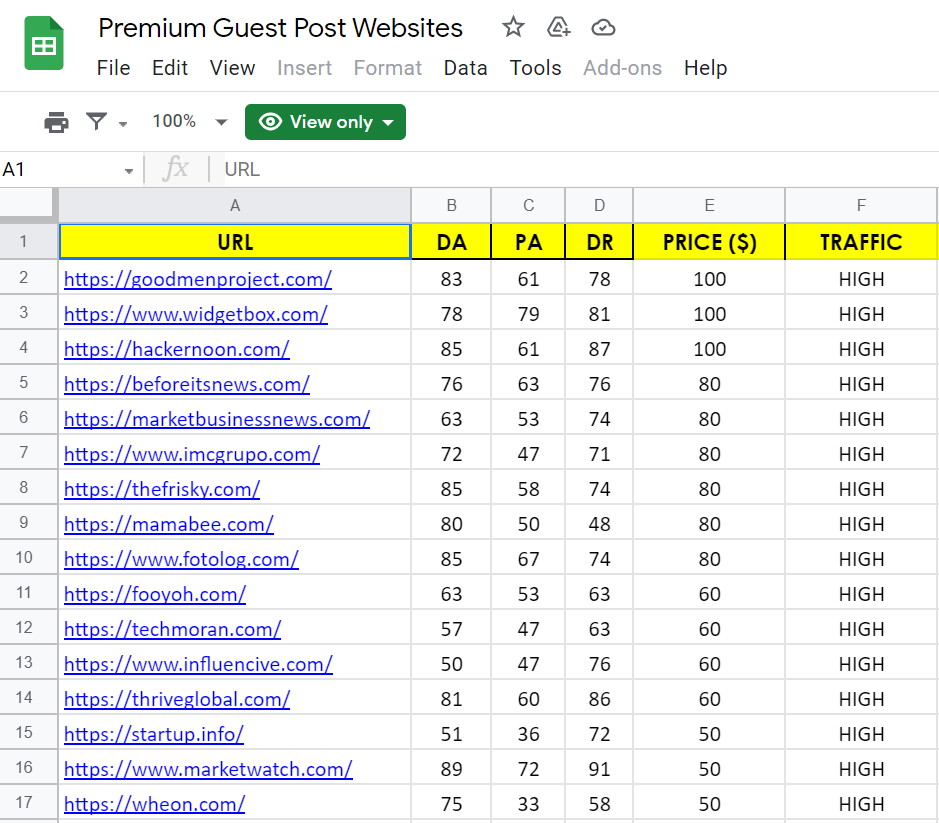The image size is (939, 823).
Task: Open the Edit menu
Action: click(170, 68)
